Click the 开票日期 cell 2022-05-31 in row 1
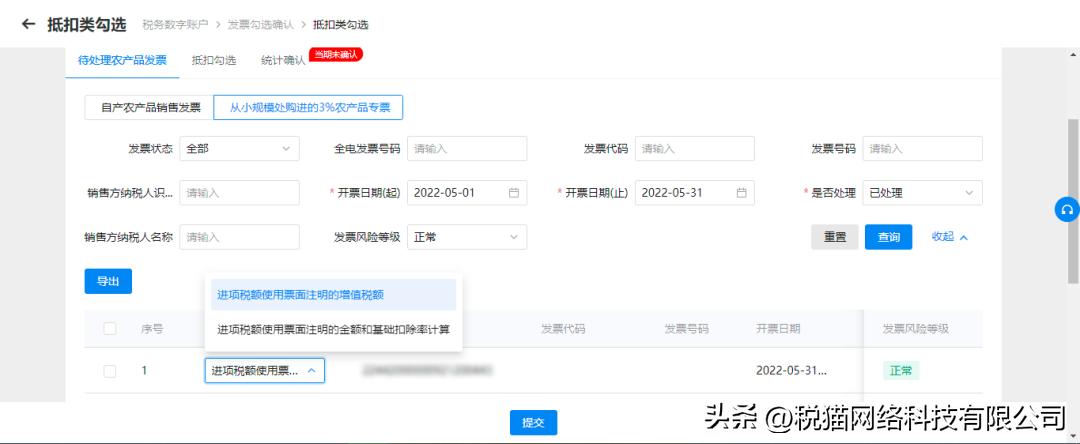The image size is (1080, 444). coord(791,370)
